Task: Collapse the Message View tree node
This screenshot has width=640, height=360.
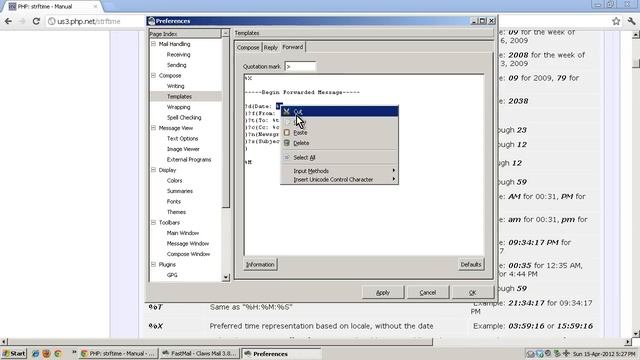Action: pyautogui.click(x=153, y=128)
